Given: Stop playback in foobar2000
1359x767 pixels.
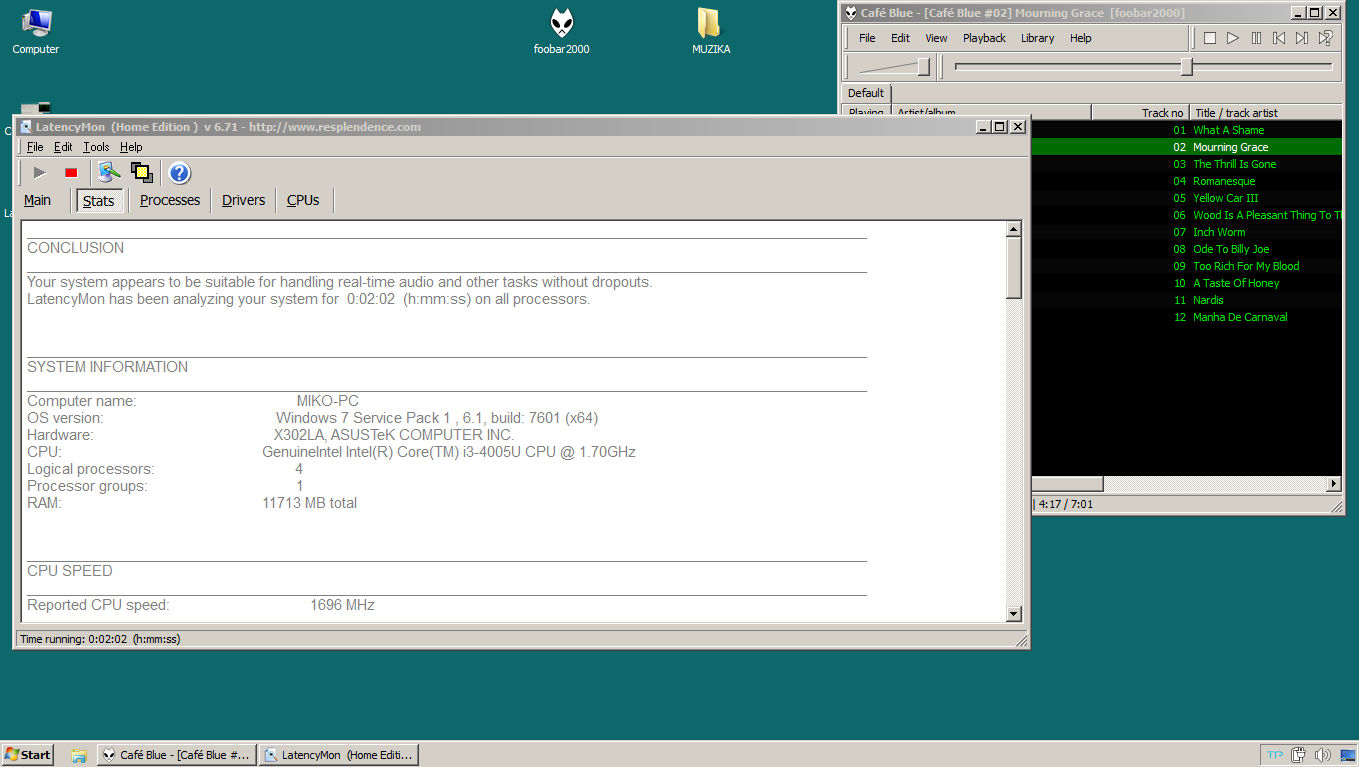Looking at the screenshot, I should (1210, 38).
